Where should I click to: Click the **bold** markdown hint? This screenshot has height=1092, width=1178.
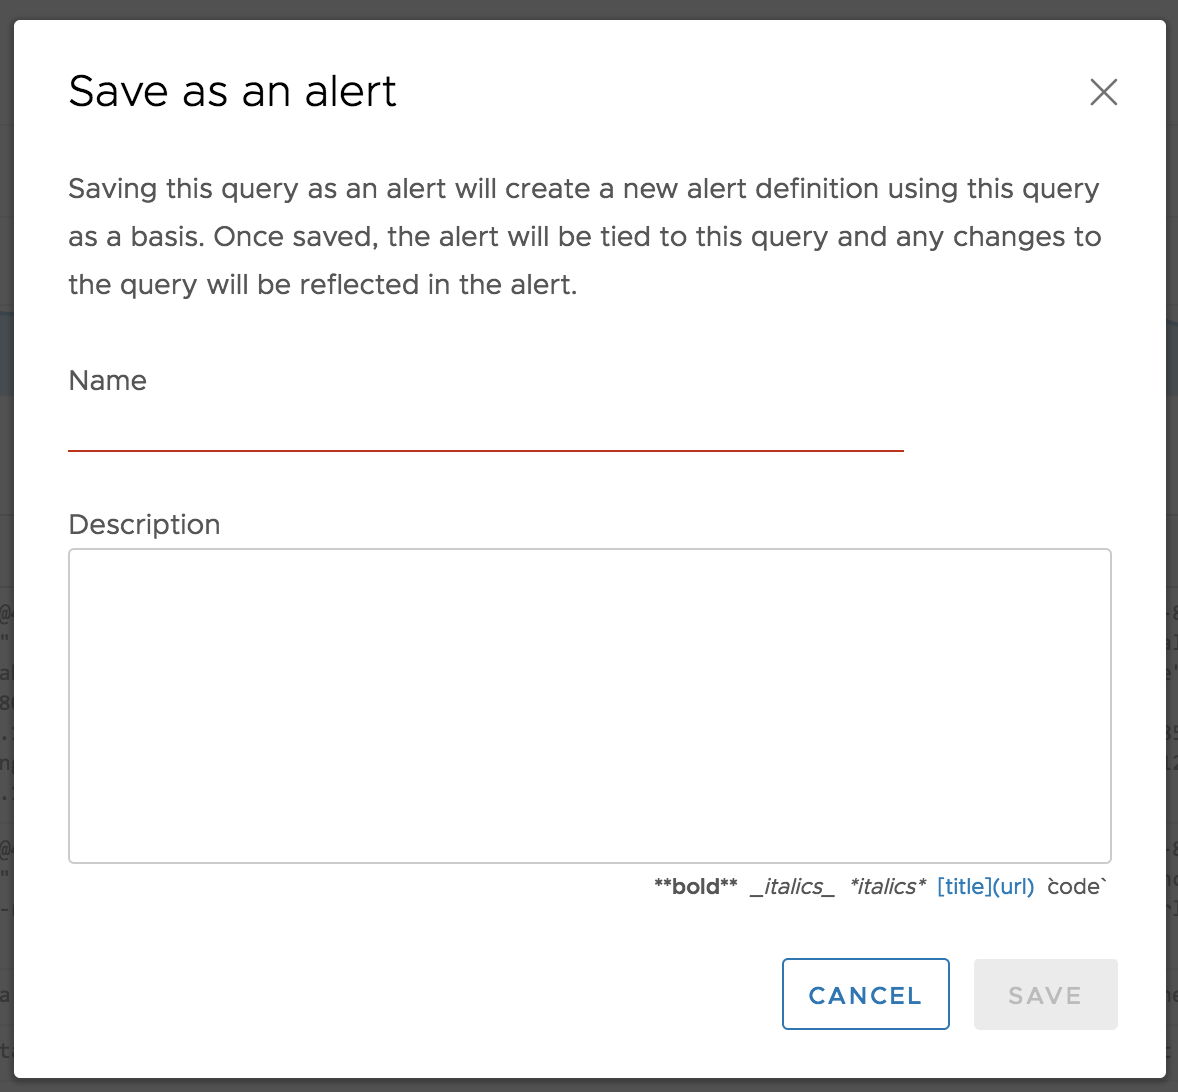point(695,887)
